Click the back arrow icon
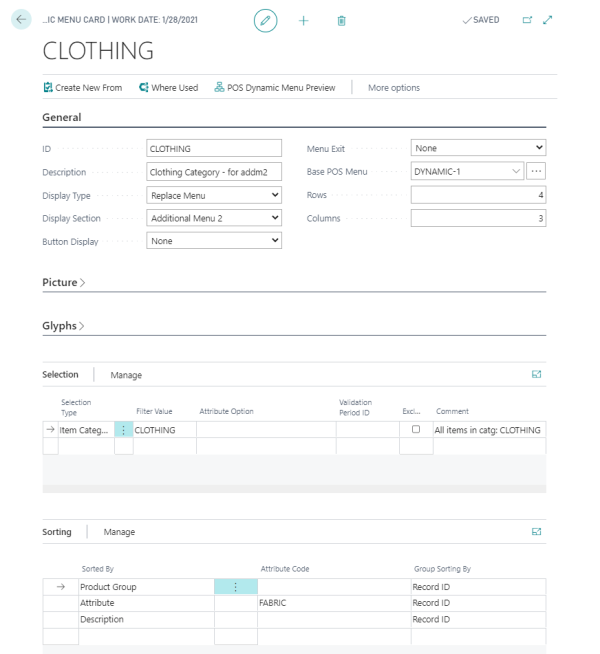 (x=21, y=20)
